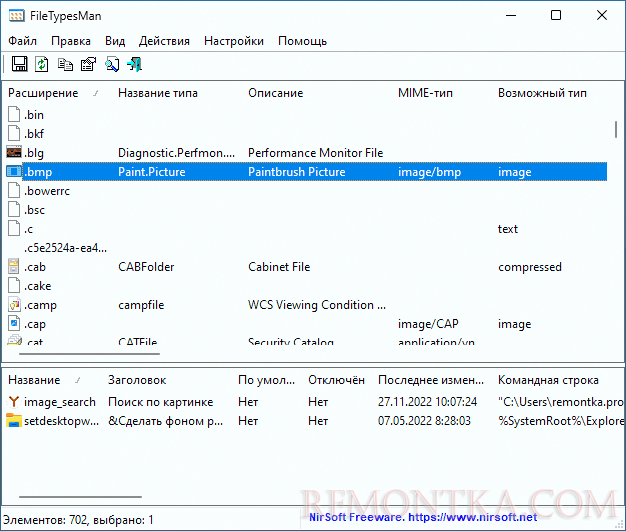
Task: Click the lower pane horizontal scrollbar
Action: pos(80,497)
